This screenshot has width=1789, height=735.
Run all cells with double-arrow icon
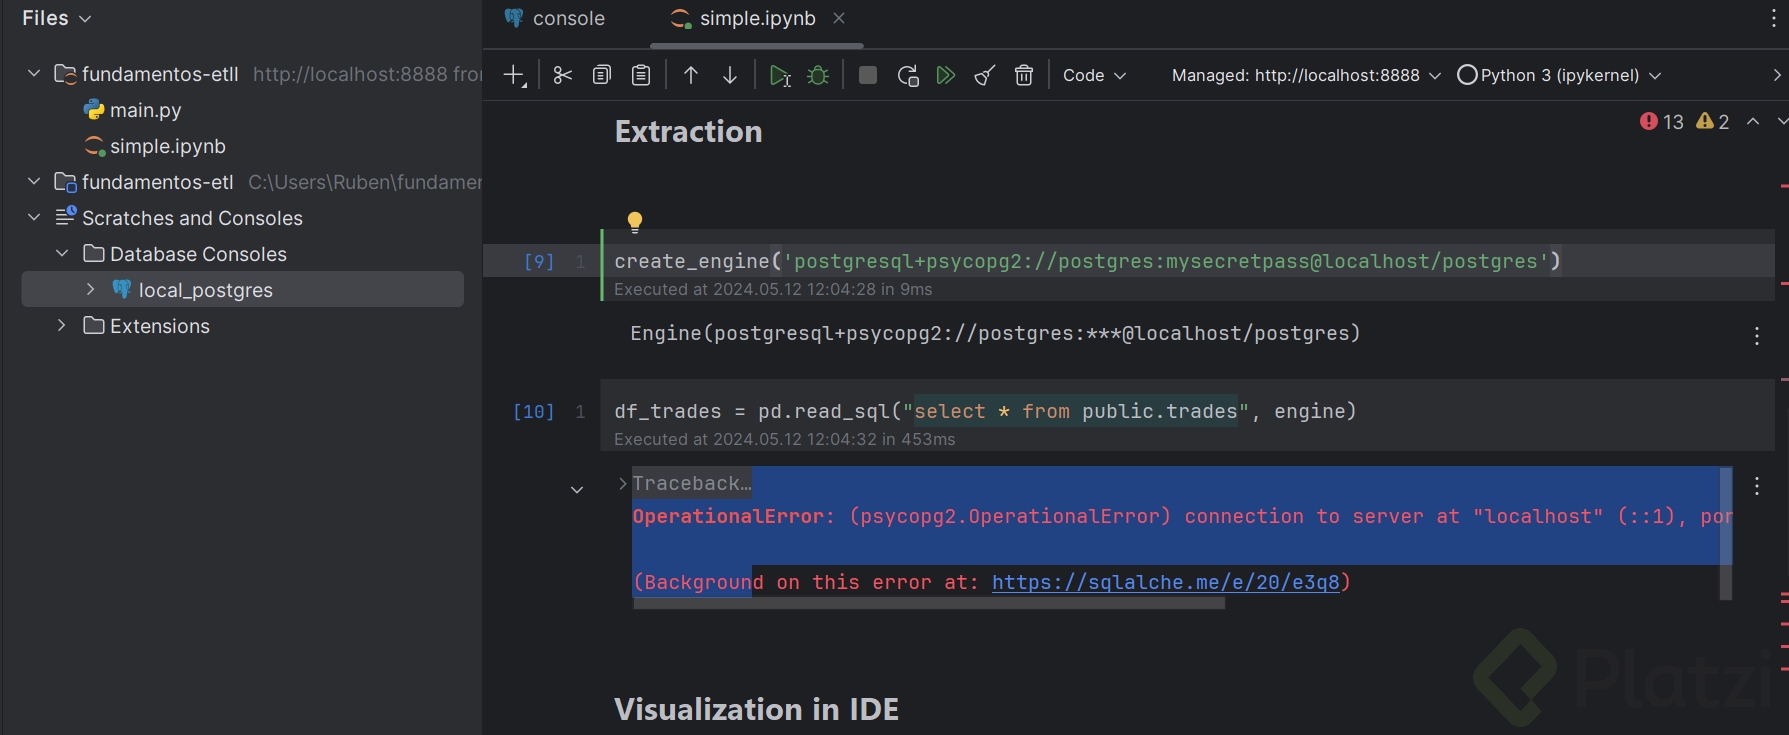click(x=945, y=76)
